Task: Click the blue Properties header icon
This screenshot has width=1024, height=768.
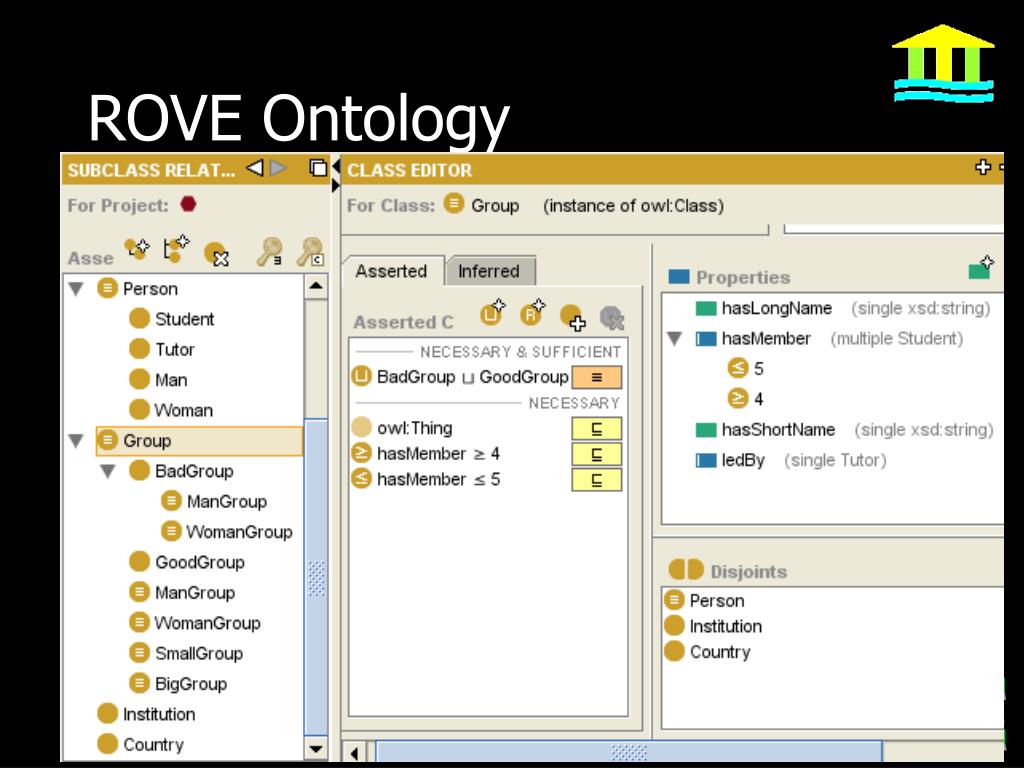Action: [679, 277]
